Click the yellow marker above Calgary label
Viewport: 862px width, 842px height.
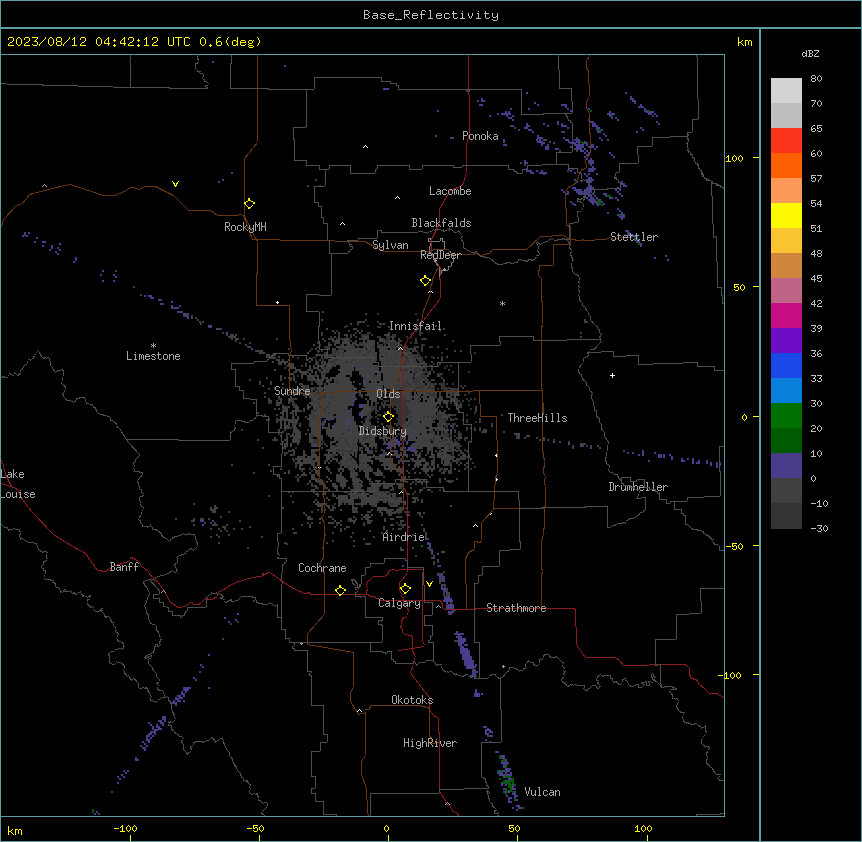[x=405, y=589]
